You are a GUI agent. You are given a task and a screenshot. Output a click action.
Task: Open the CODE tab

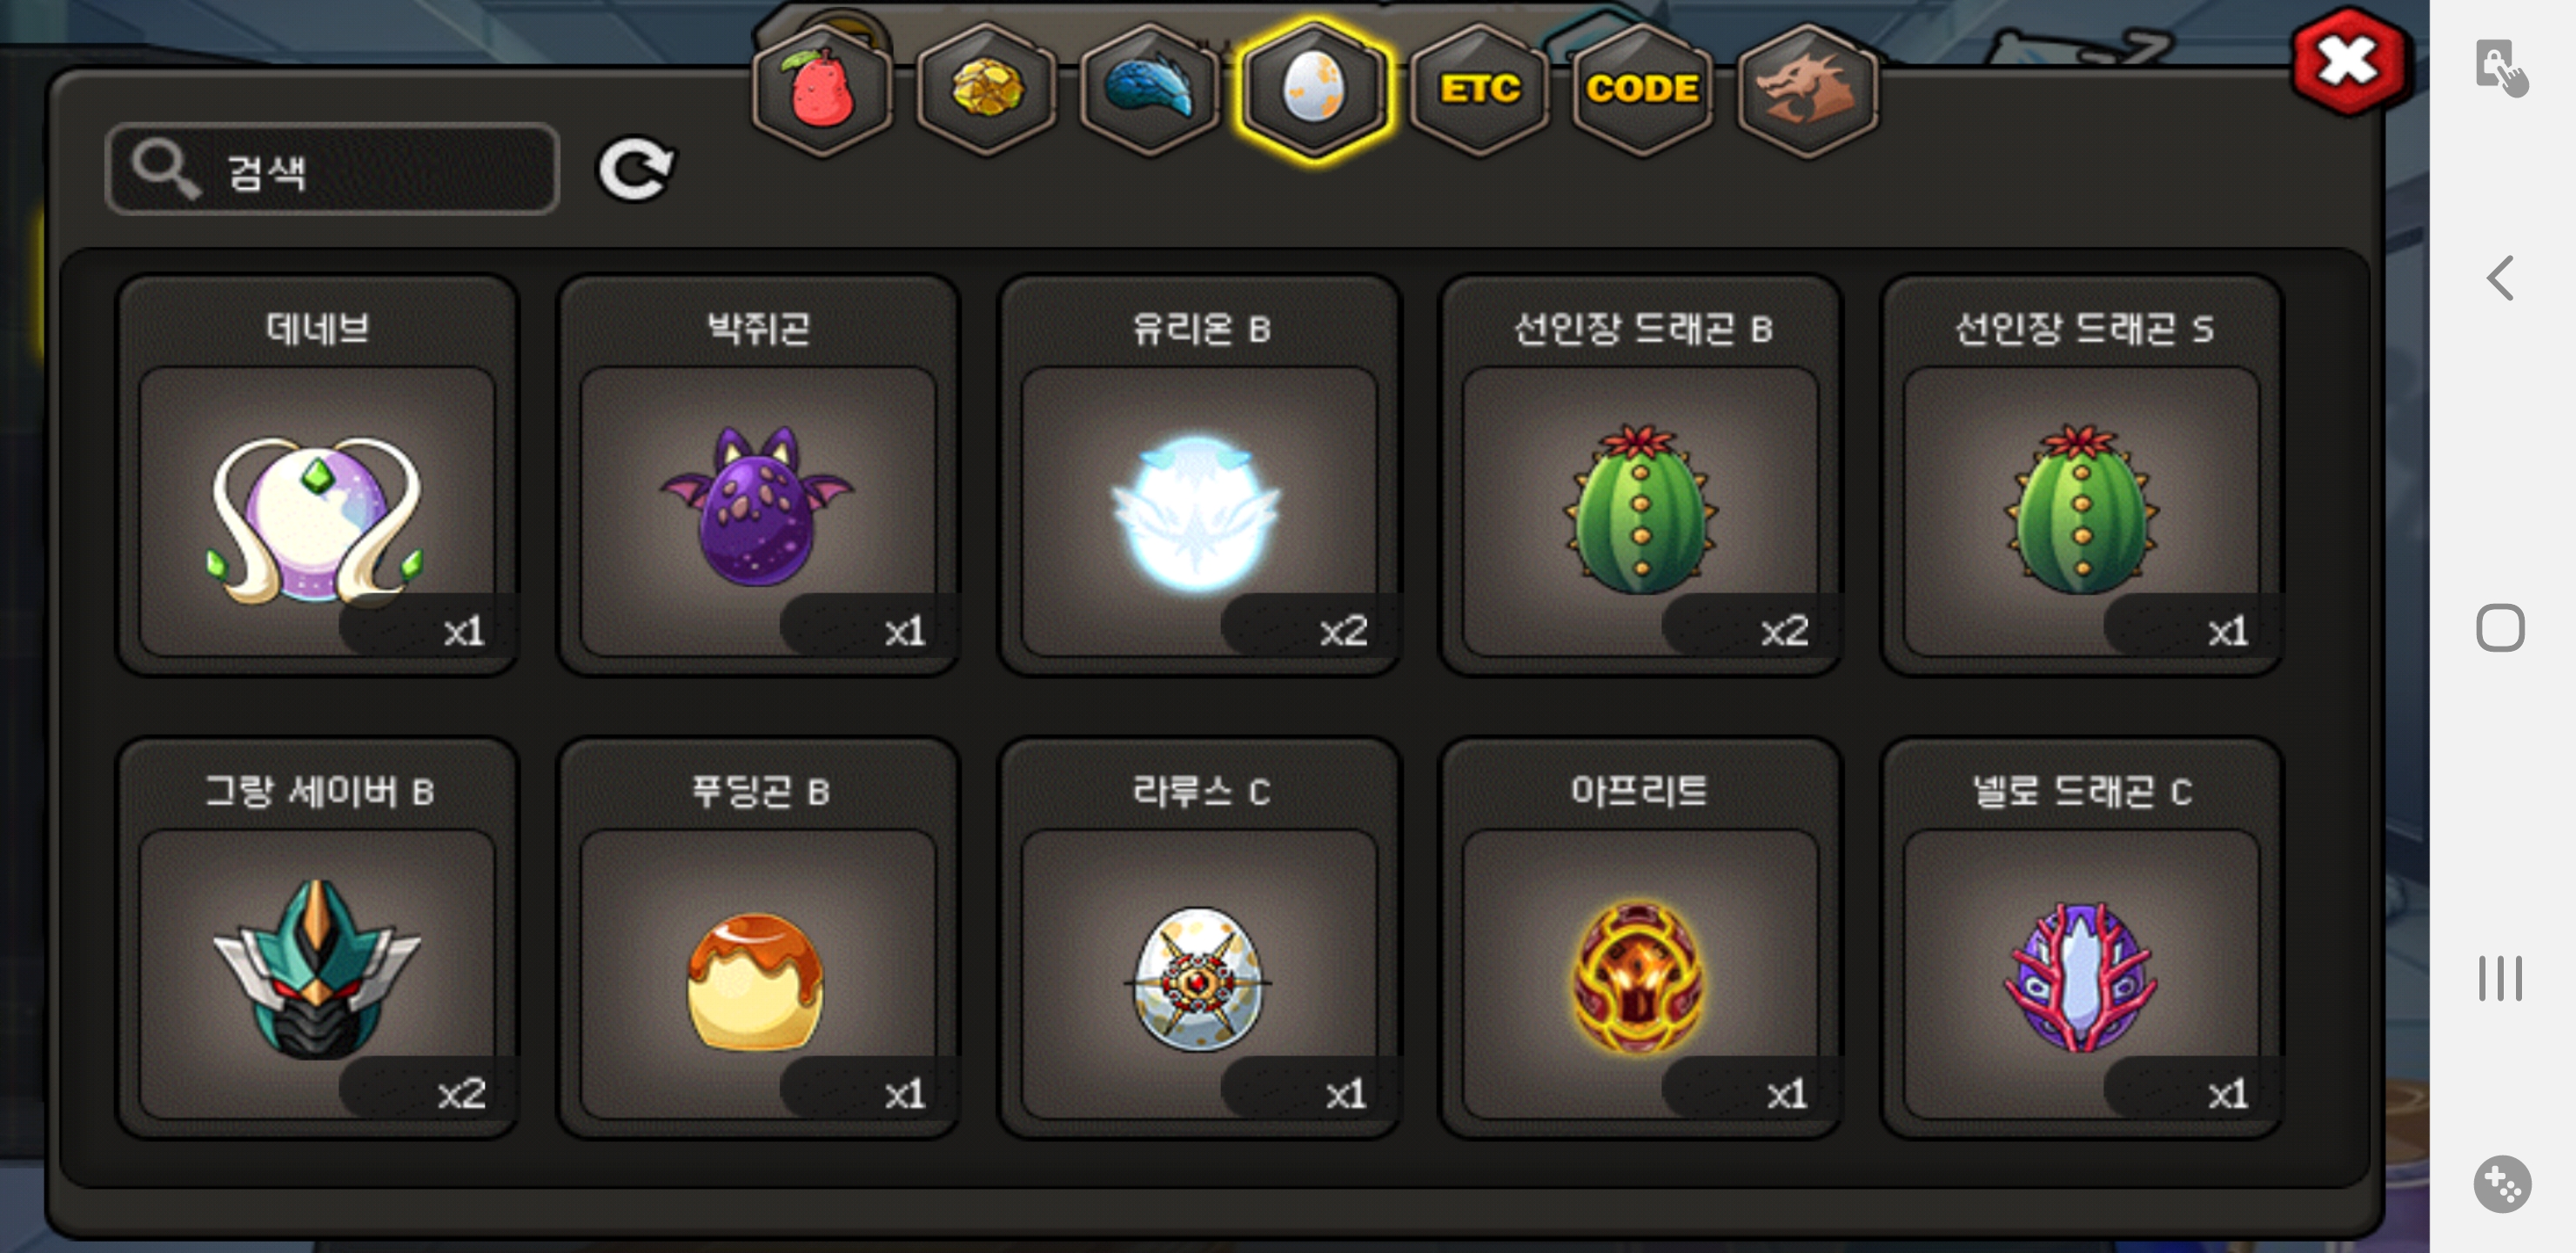(x=1642, y=90)
